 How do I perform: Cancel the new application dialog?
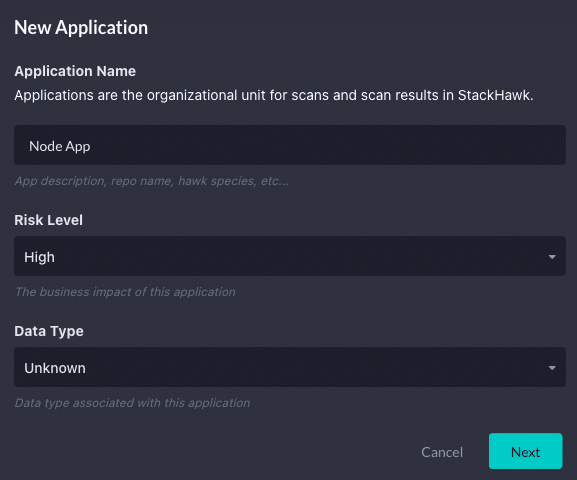point(442,452)
